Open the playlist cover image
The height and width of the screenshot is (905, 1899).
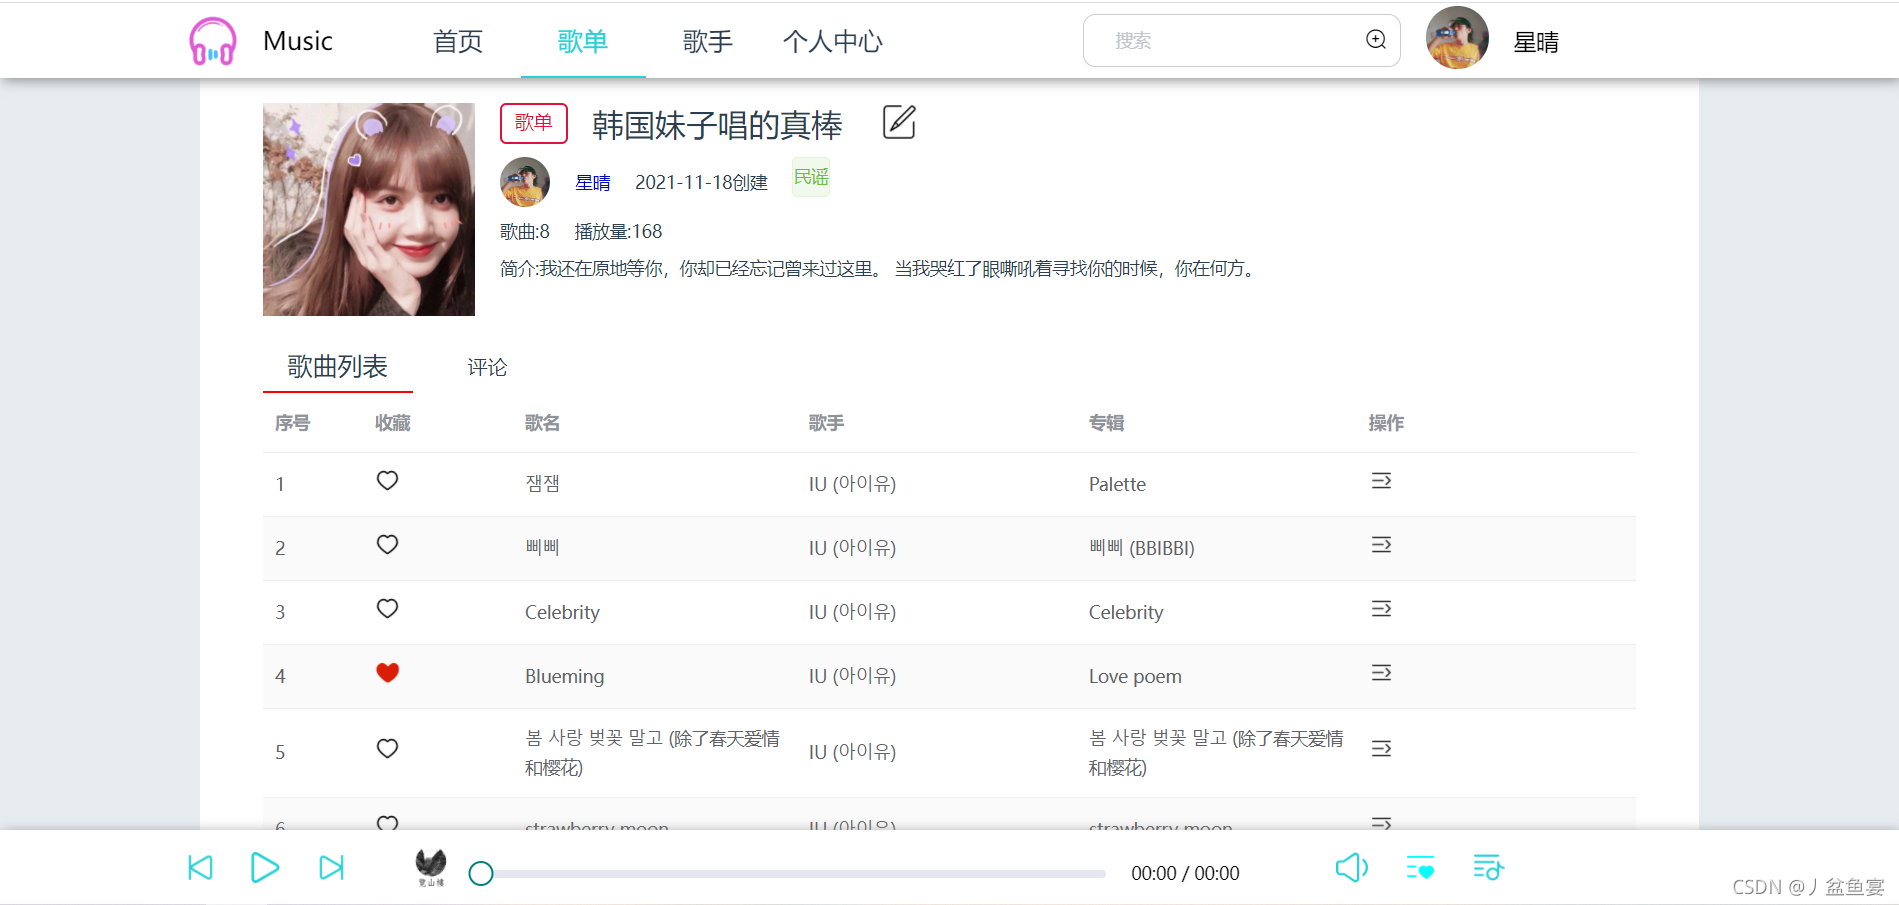(369, 210)
